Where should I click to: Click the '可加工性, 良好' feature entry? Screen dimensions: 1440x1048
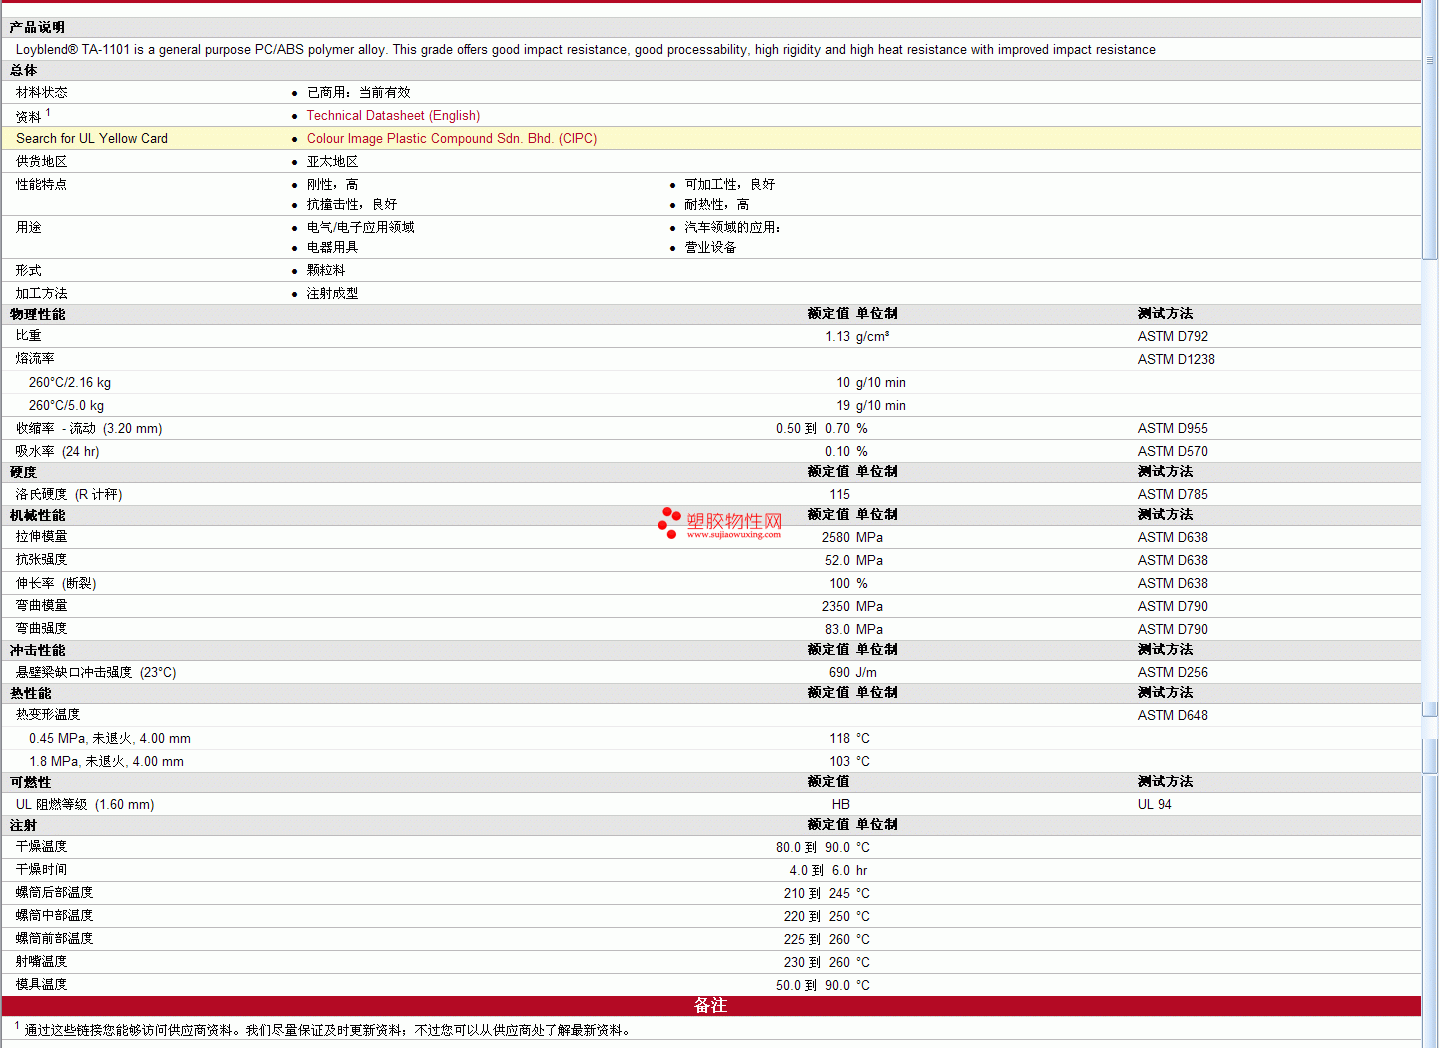point(729,184)
